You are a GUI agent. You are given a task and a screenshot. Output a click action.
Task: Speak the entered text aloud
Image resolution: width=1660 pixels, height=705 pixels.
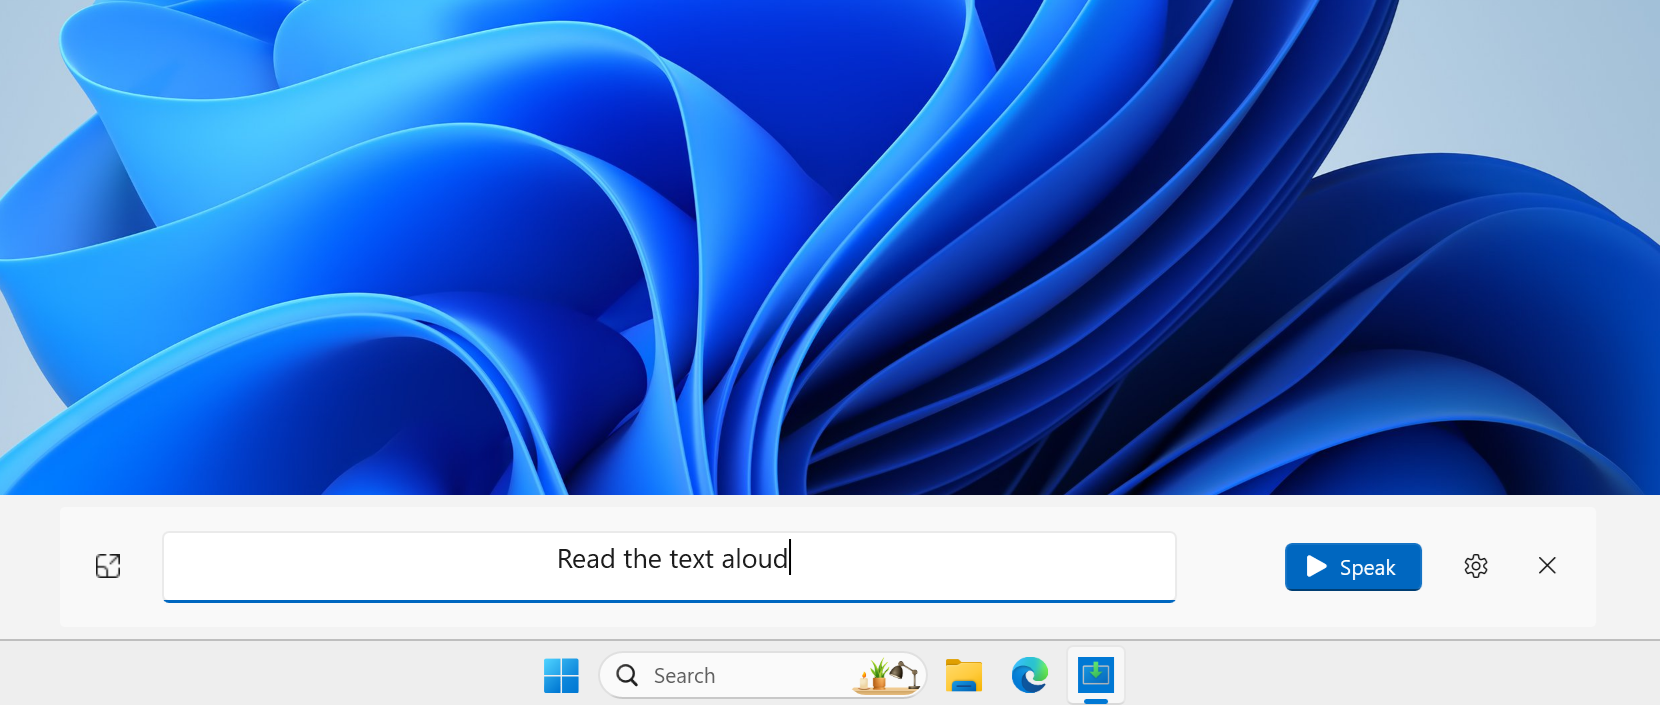pyautogui.click(x=1353, y=567)
